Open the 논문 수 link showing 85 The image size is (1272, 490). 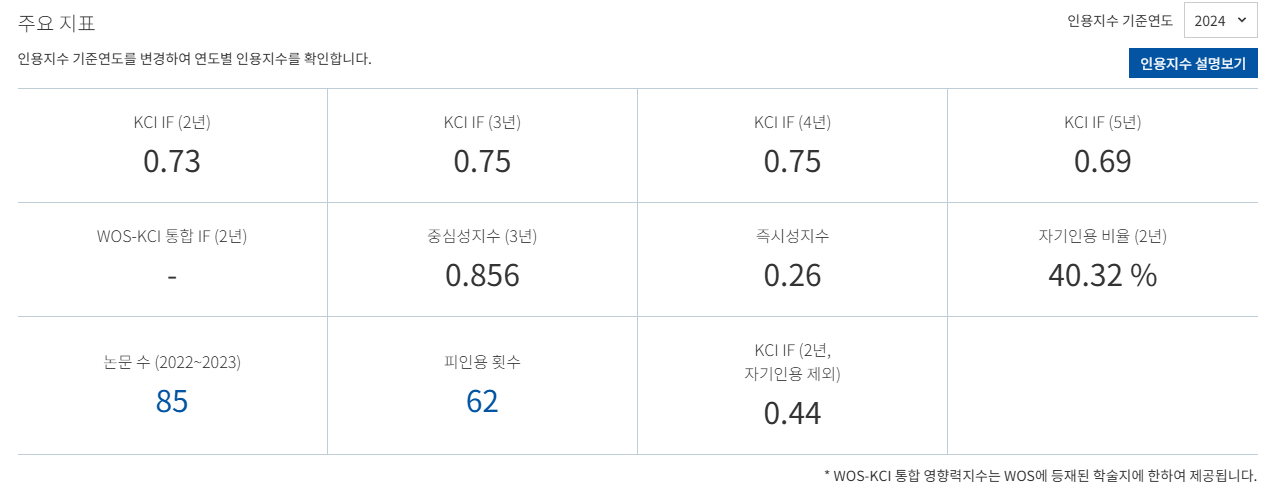[172, 401]
